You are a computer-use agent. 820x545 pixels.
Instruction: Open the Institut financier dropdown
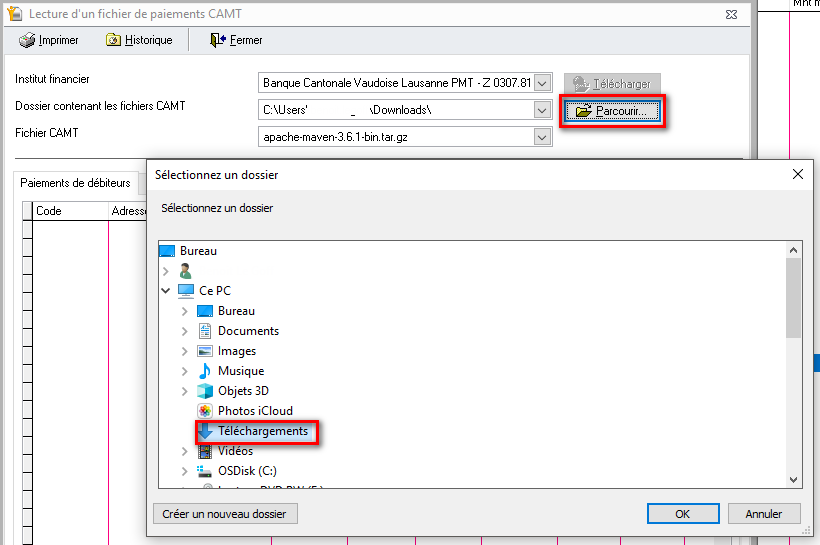click(542, 83)
